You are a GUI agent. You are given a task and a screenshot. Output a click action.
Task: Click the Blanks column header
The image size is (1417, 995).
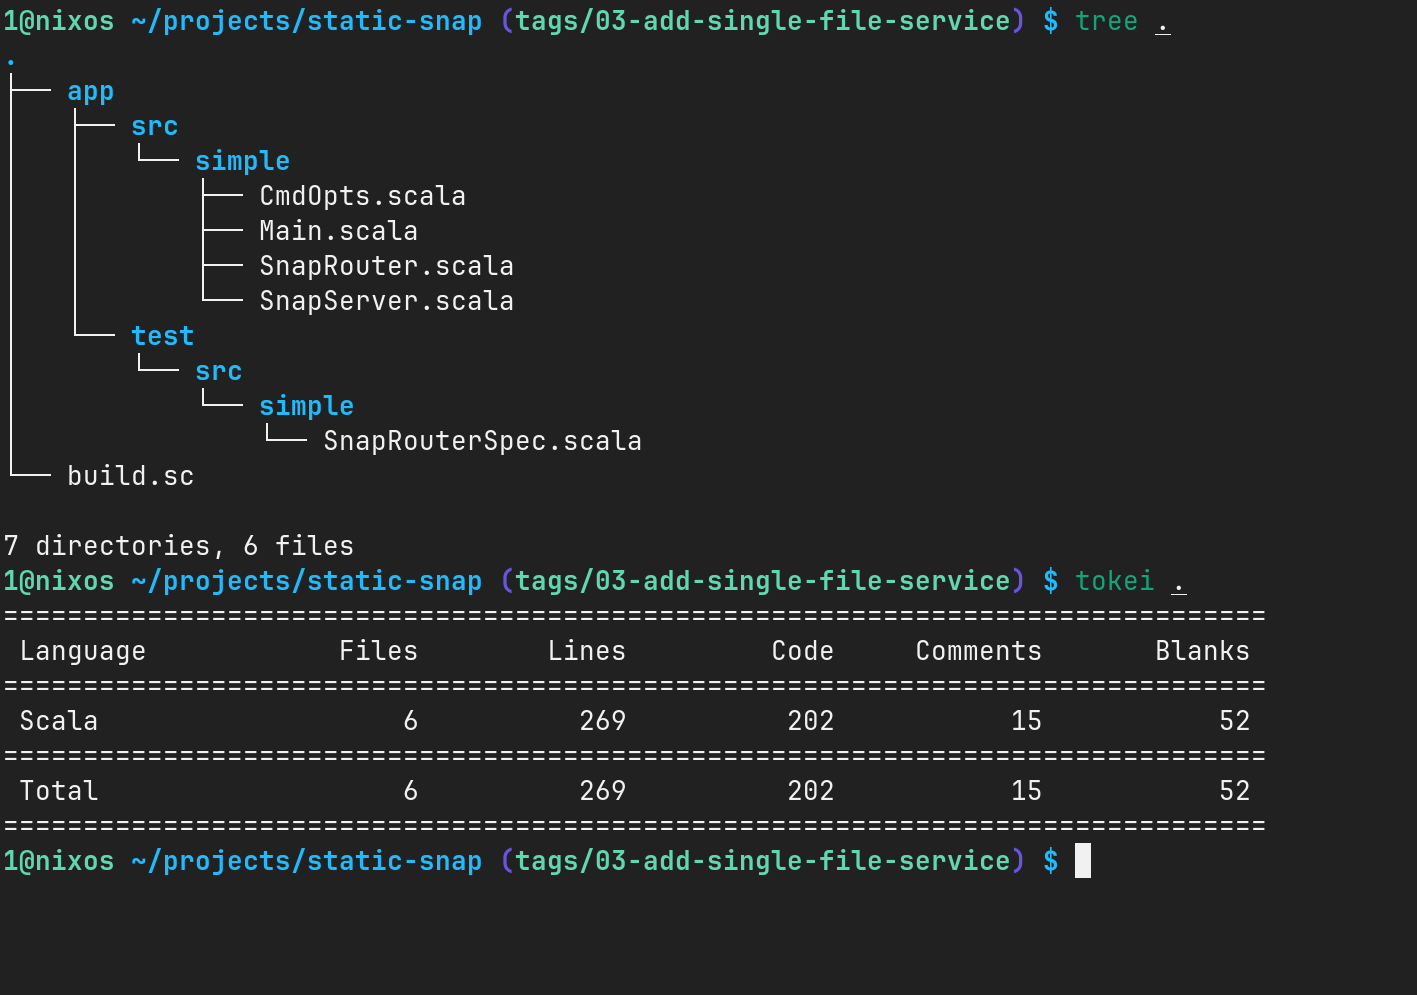[1202, 651]
